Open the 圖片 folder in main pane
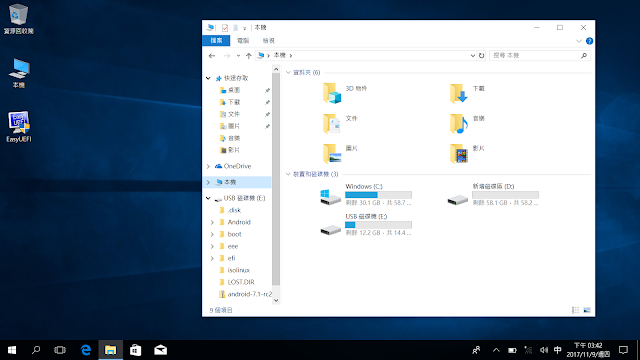 [332, 153]
